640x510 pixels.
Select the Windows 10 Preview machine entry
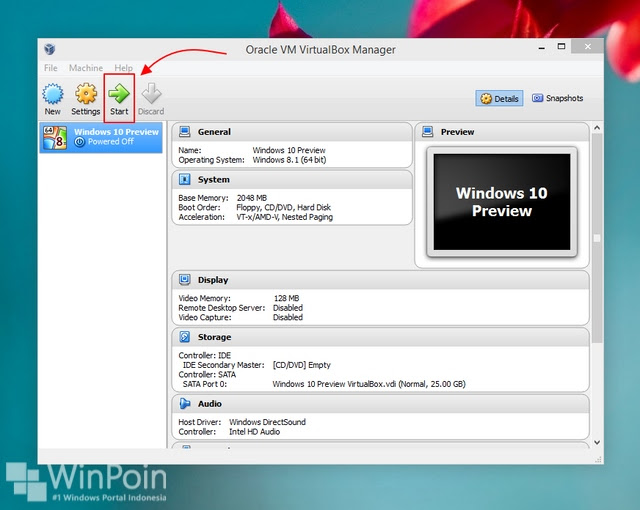click(101, 137)
